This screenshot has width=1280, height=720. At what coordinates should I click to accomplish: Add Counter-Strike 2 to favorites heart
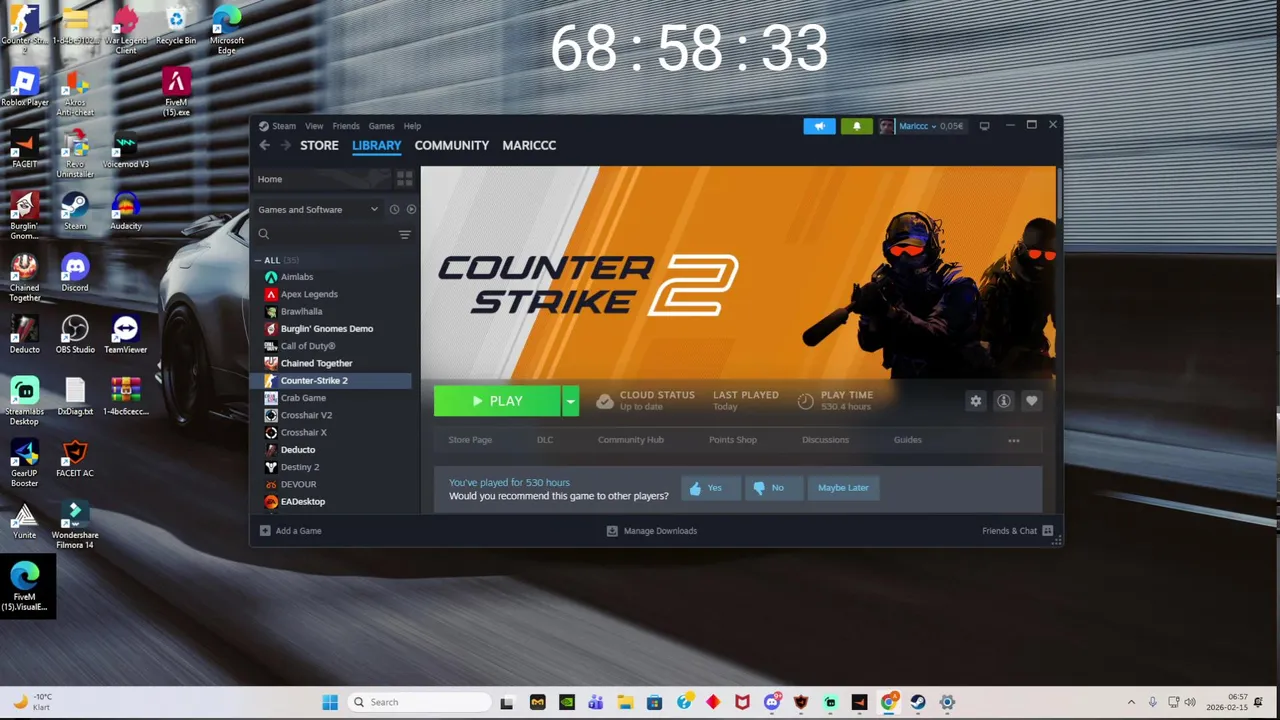(1032, 401)
